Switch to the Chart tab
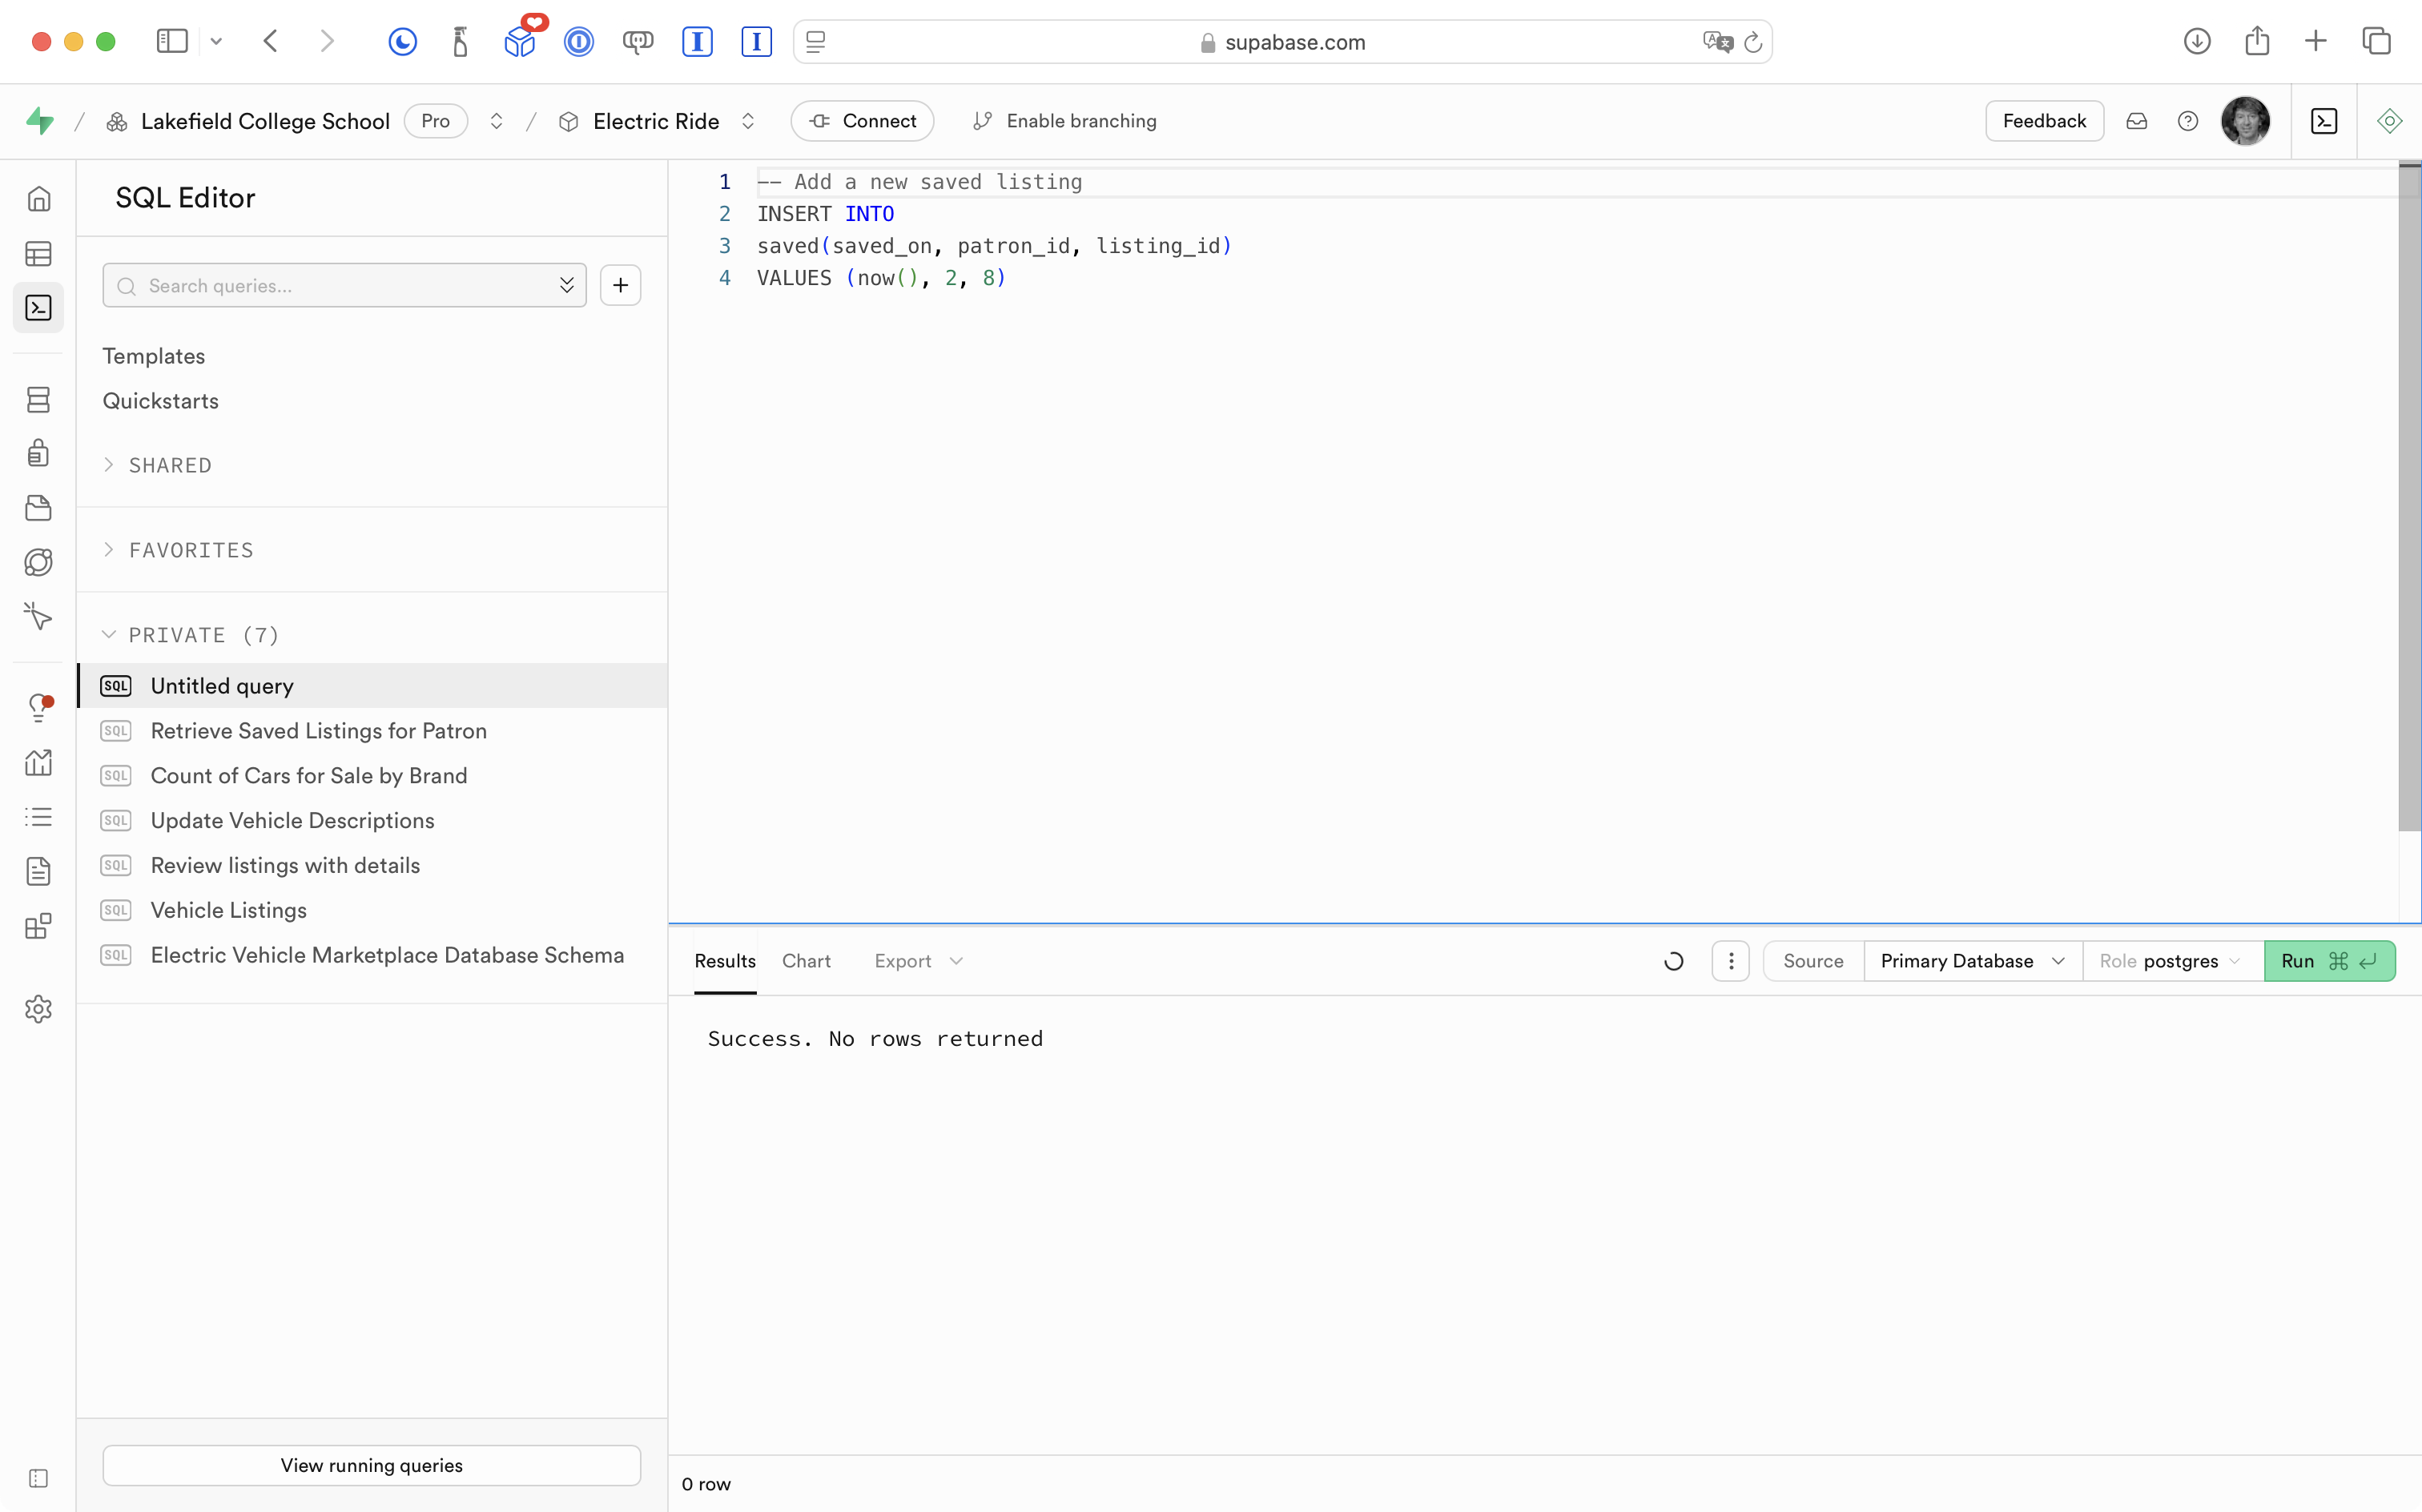 coord(806,961)
